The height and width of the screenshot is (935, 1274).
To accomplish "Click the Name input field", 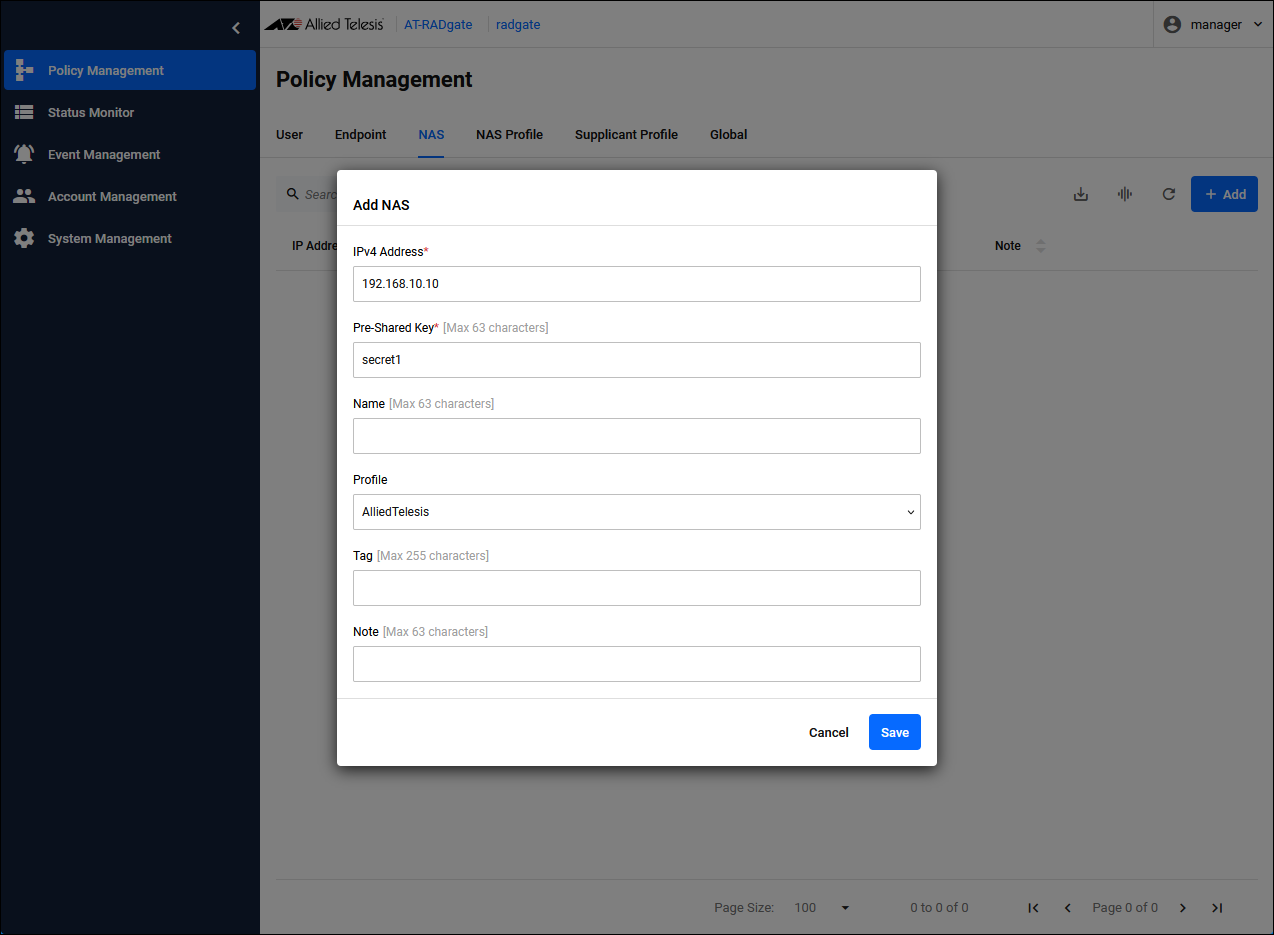I will 636,436.
